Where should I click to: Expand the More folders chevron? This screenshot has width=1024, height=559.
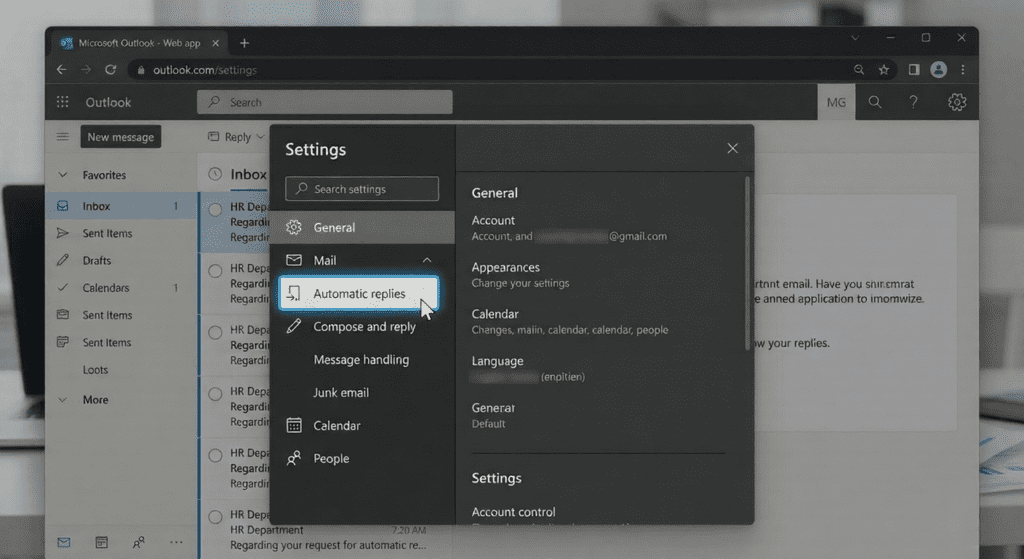(x=63, y=400)
